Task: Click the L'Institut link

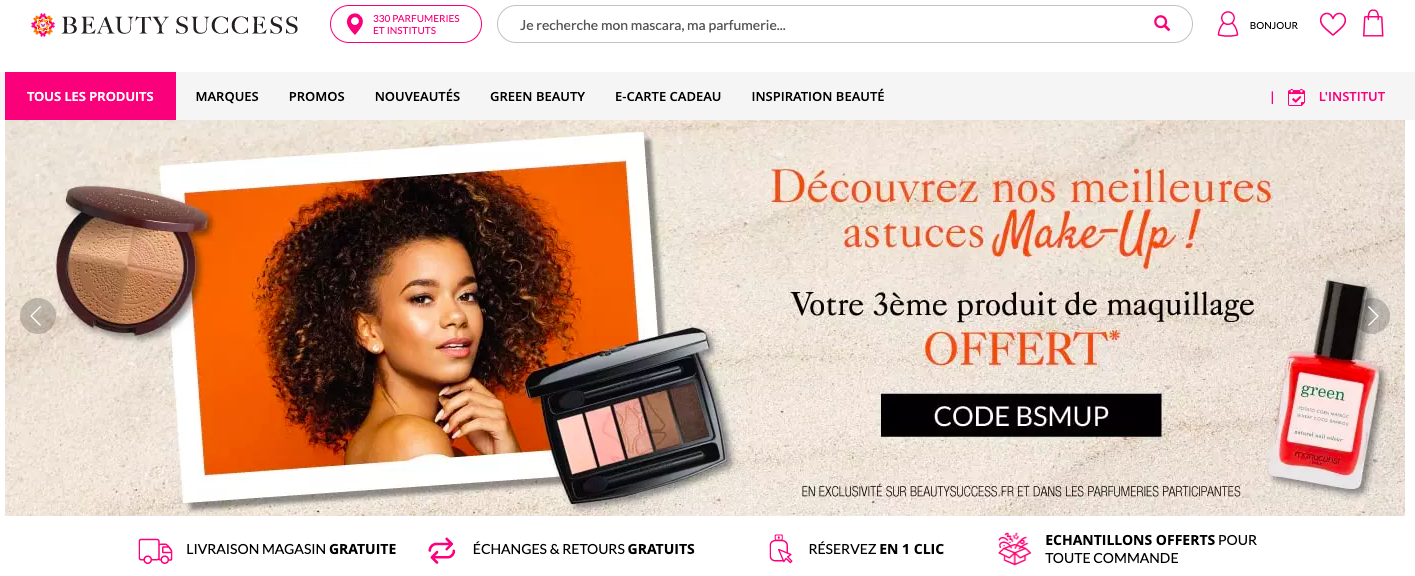Action: click(x=1352, y=97)
